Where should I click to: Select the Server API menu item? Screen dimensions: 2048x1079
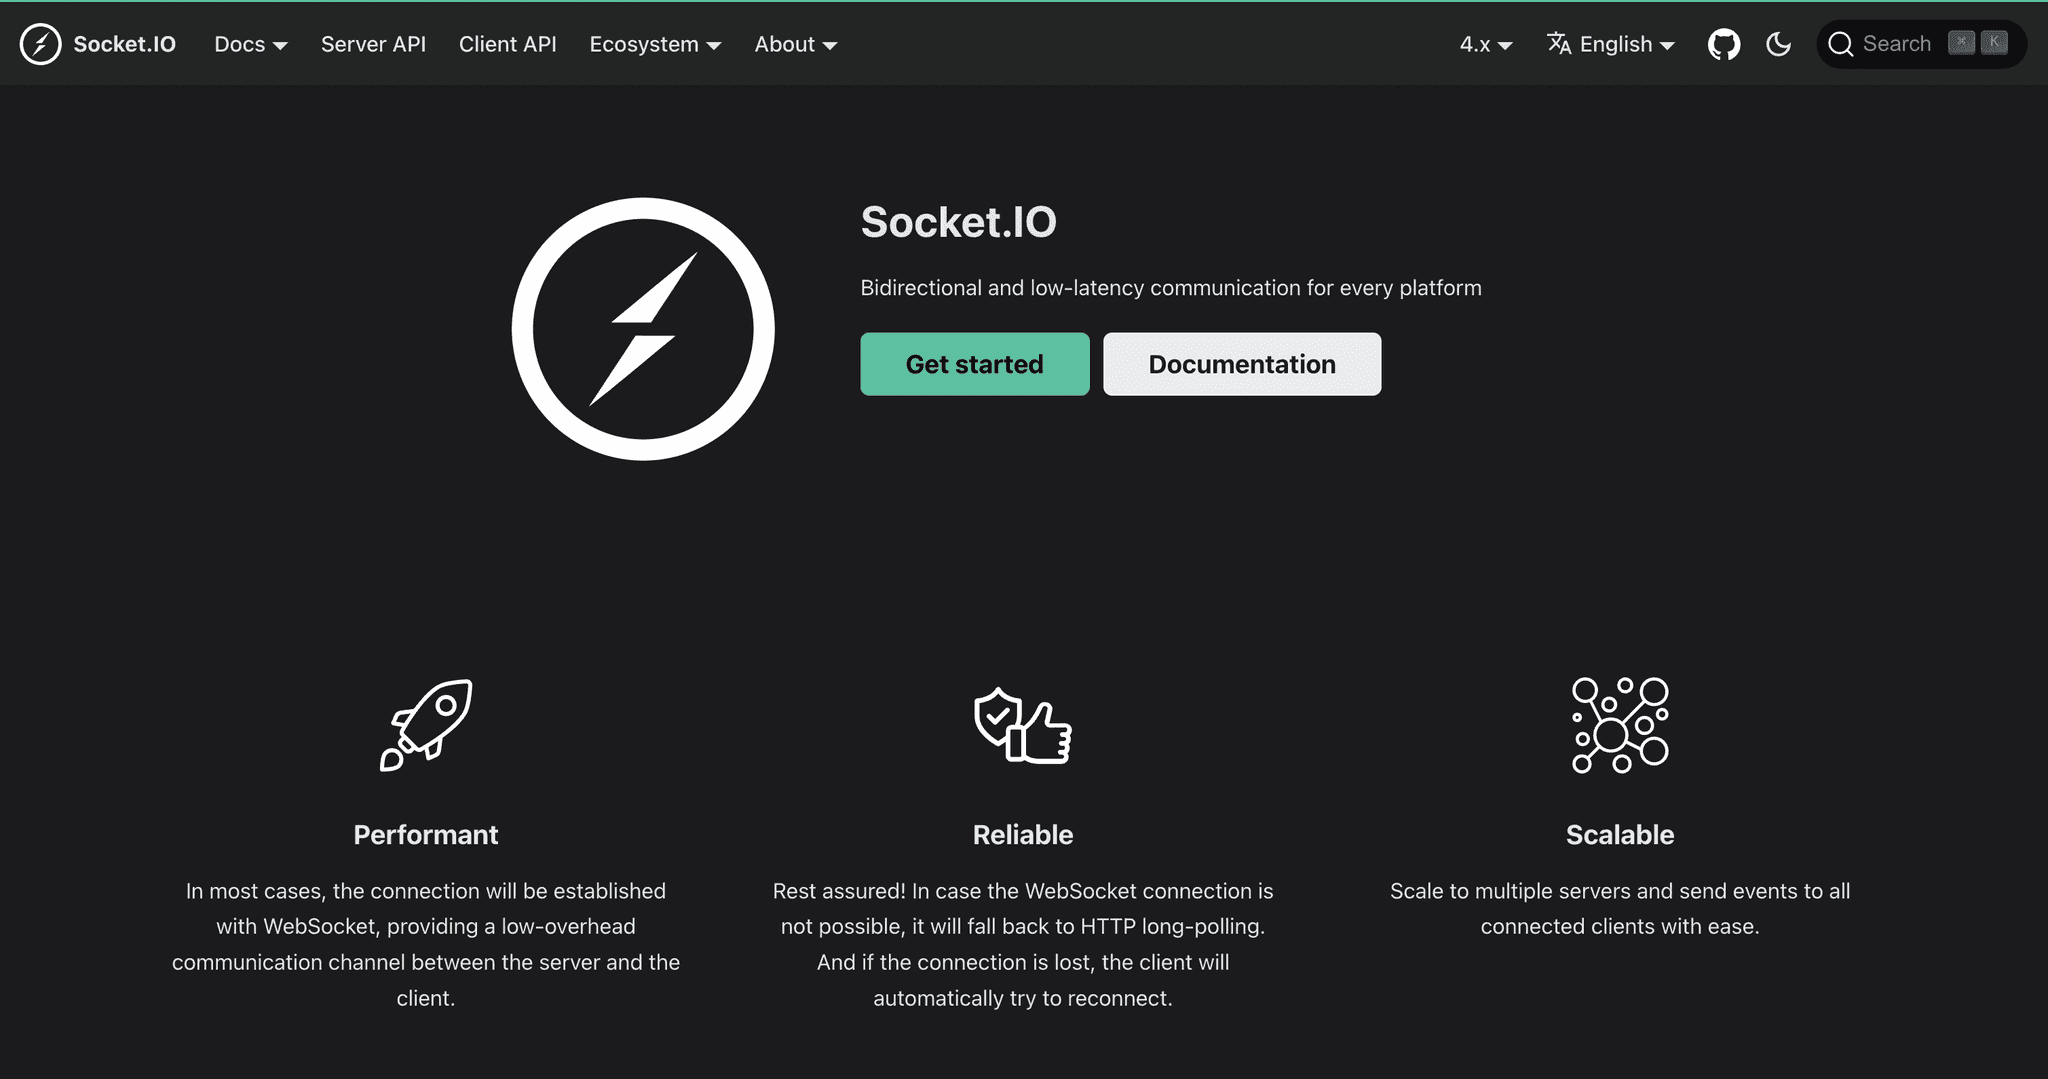[372, 44]
